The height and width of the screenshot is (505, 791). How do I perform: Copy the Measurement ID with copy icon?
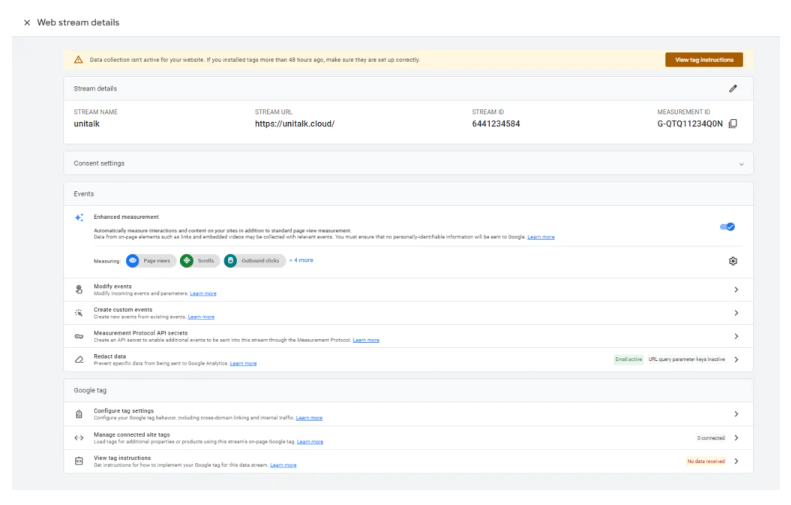(733, 124)
